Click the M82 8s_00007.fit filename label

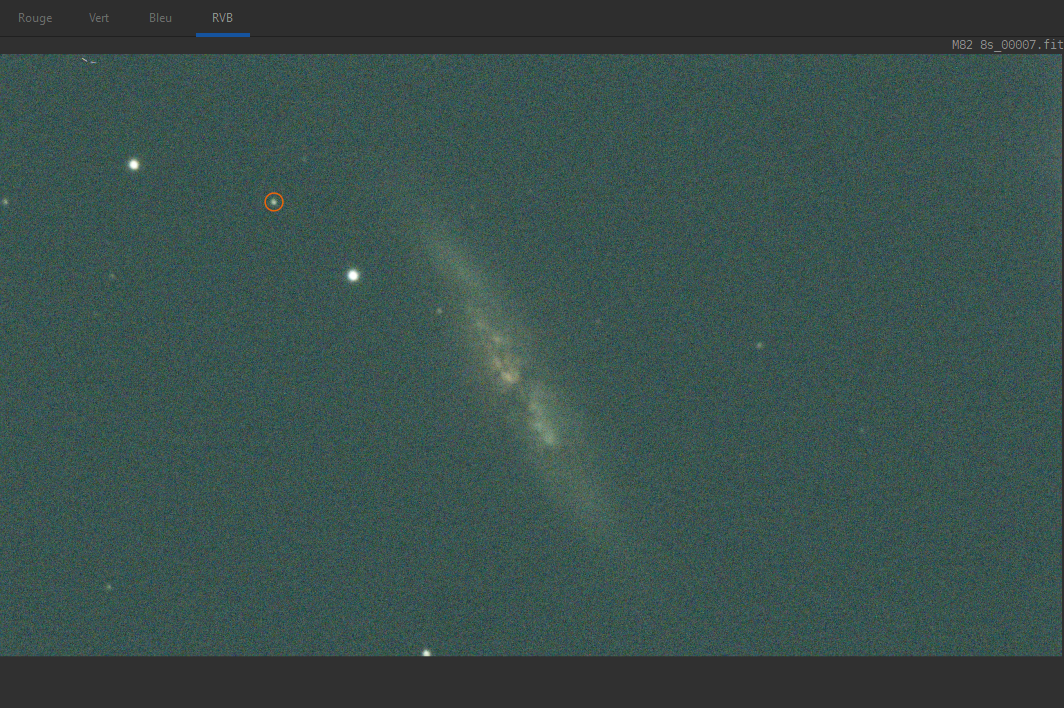pyautogui.click(x=1007, y=45)
